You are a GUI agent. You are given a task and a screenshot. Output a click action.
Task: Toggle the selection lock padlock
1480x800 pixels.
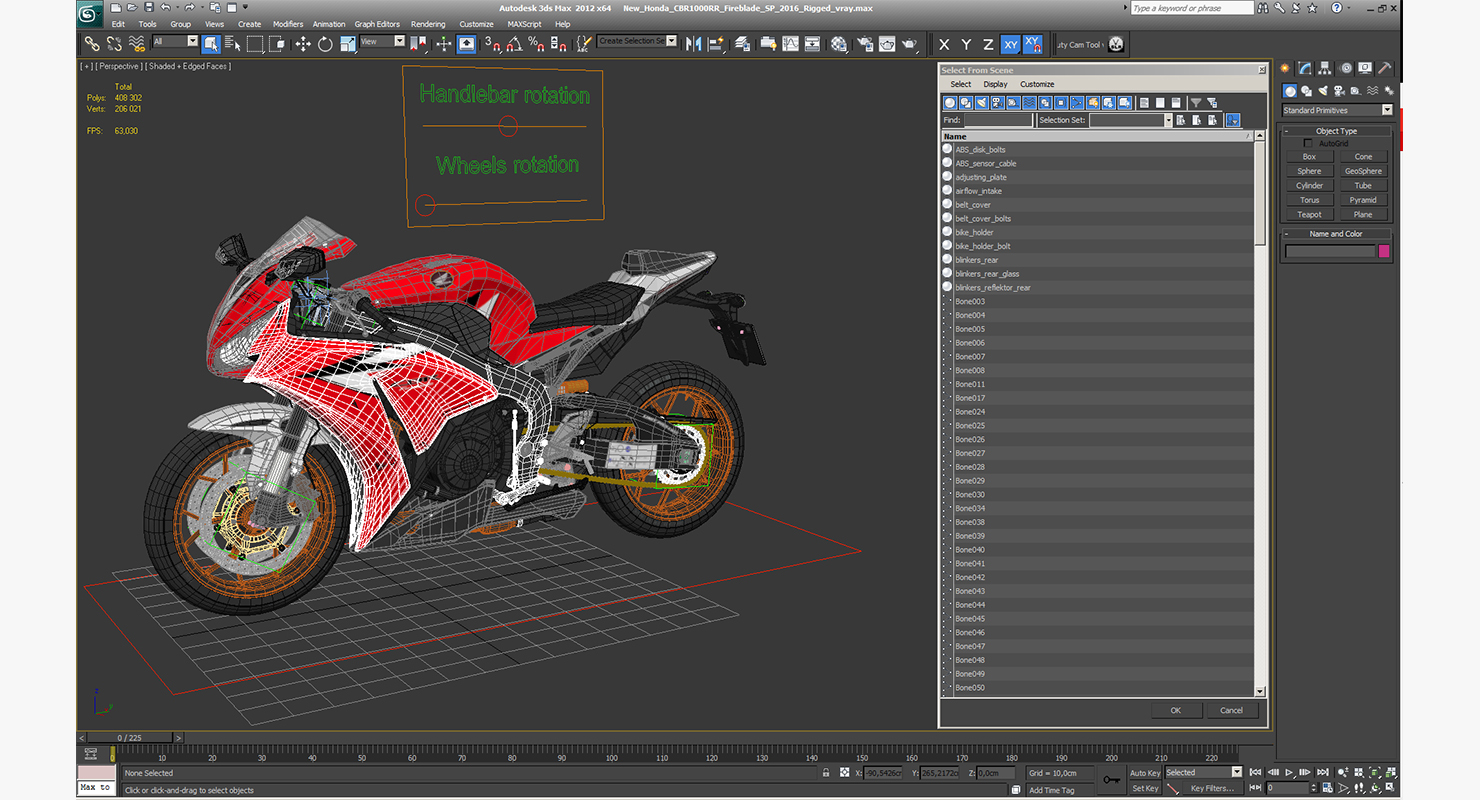pos(825,773)
